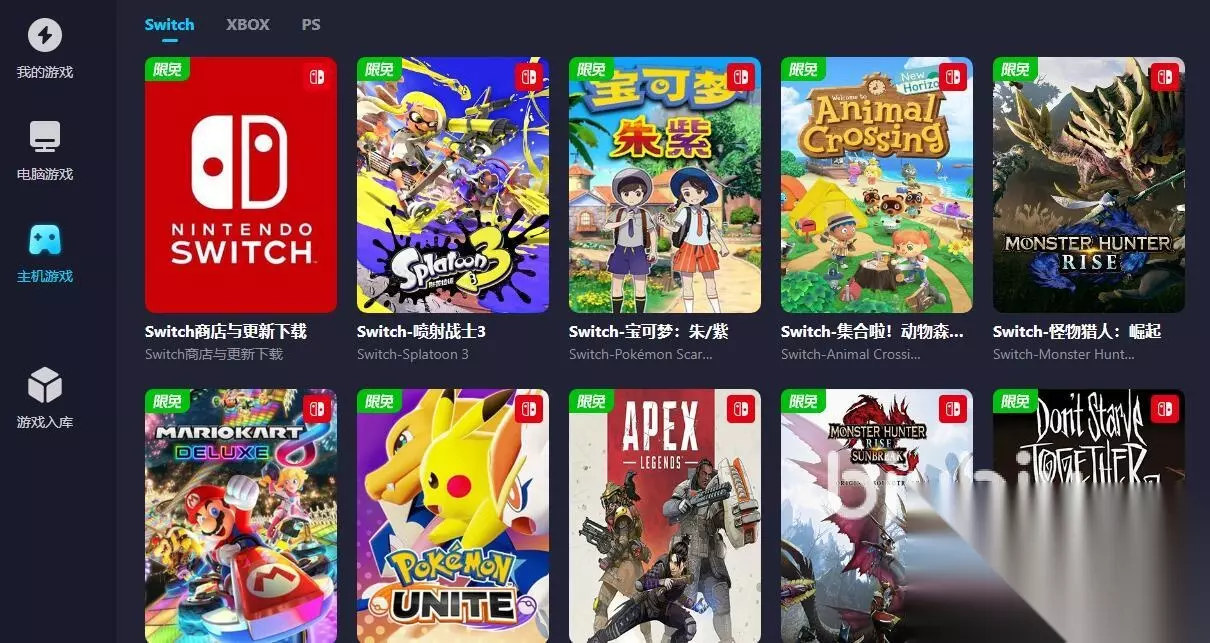Image resolution: width=1210 pixels, height=643 pixels.
Task: Click Switch badge icon on Splatoon 3 cover
Action: tap(528, 77)
